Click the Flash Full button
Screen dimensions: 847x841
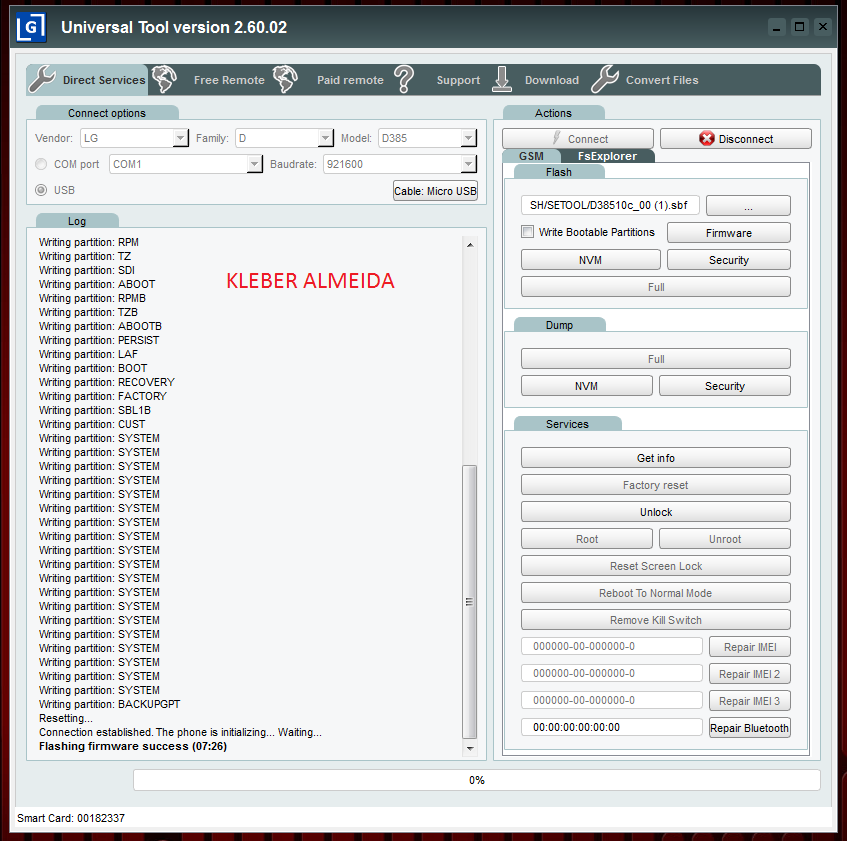(x=656, y=287)
